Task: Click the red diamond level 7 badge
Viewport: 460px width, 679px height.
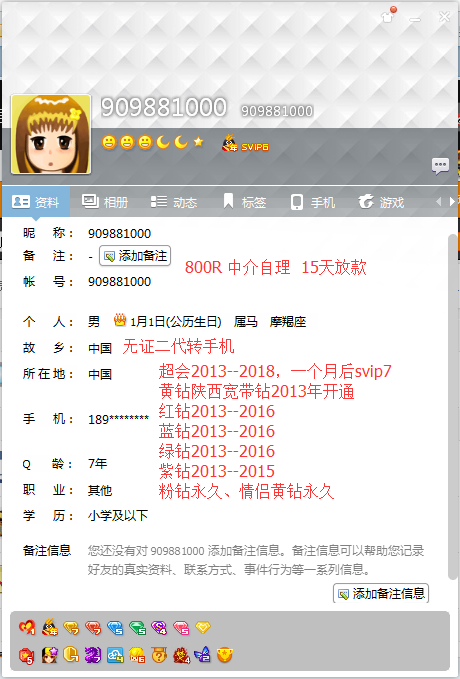Action: point(93,627)
